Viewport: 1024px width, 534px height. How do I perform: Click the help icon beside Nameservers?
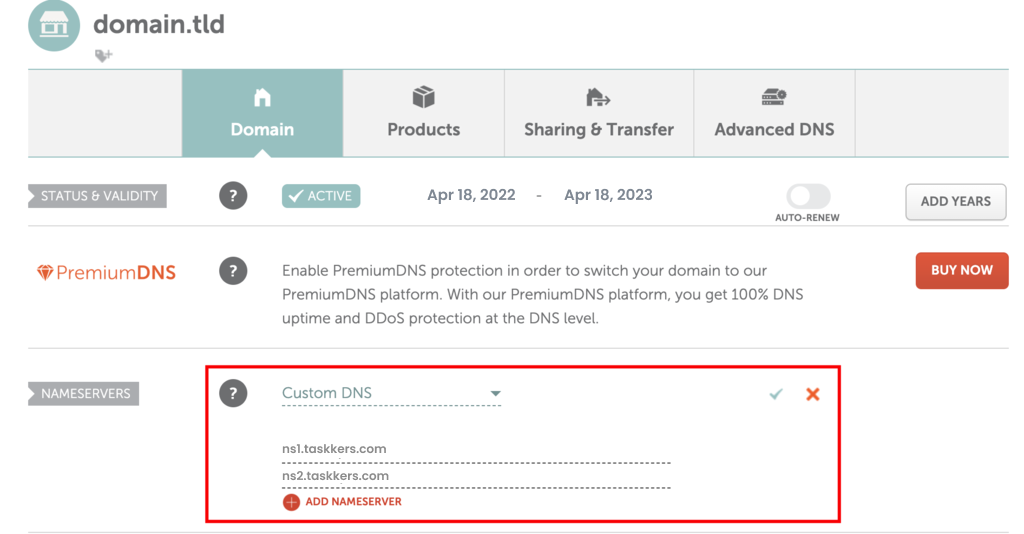pyautogui.click(x=233, y=394)
